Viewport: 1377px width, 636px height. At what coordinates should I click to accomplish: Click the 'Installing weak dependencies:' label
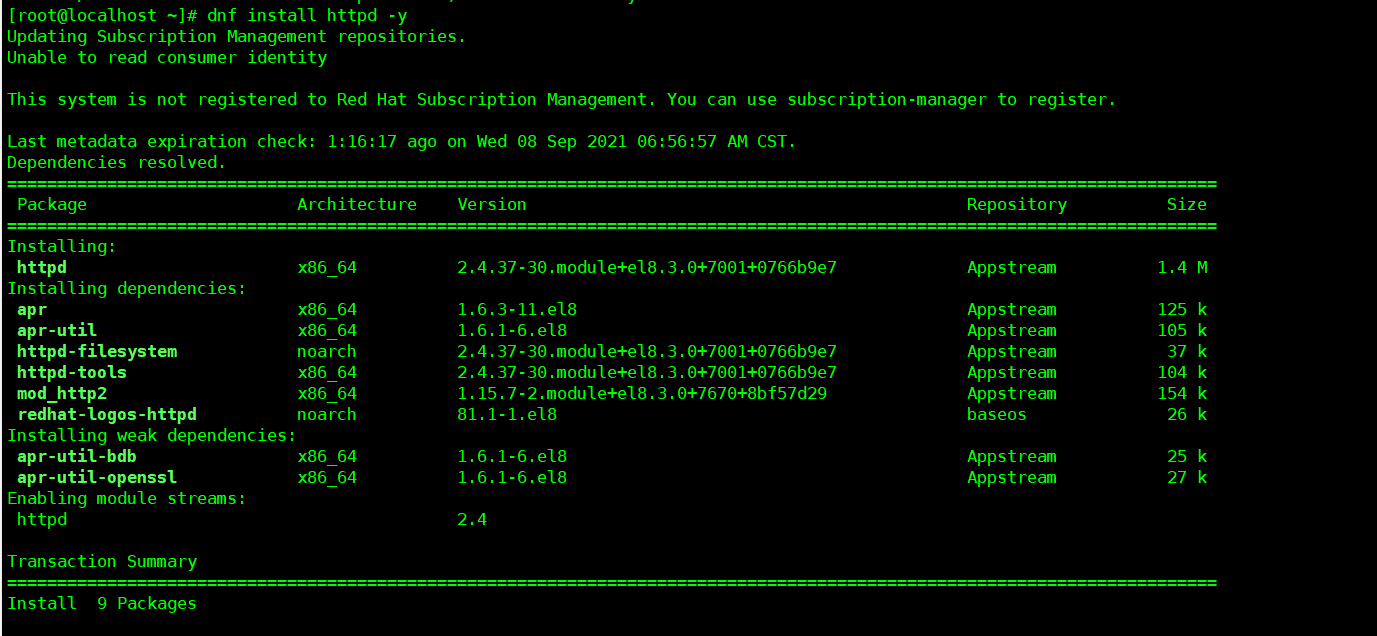coord(152,436)
